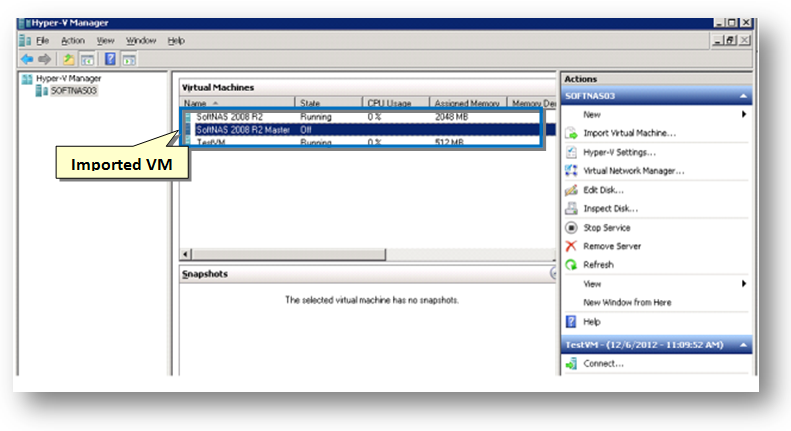Click the Up one level toolbar icon
This screenshot has width=791, height=431.
pos(68,59)
